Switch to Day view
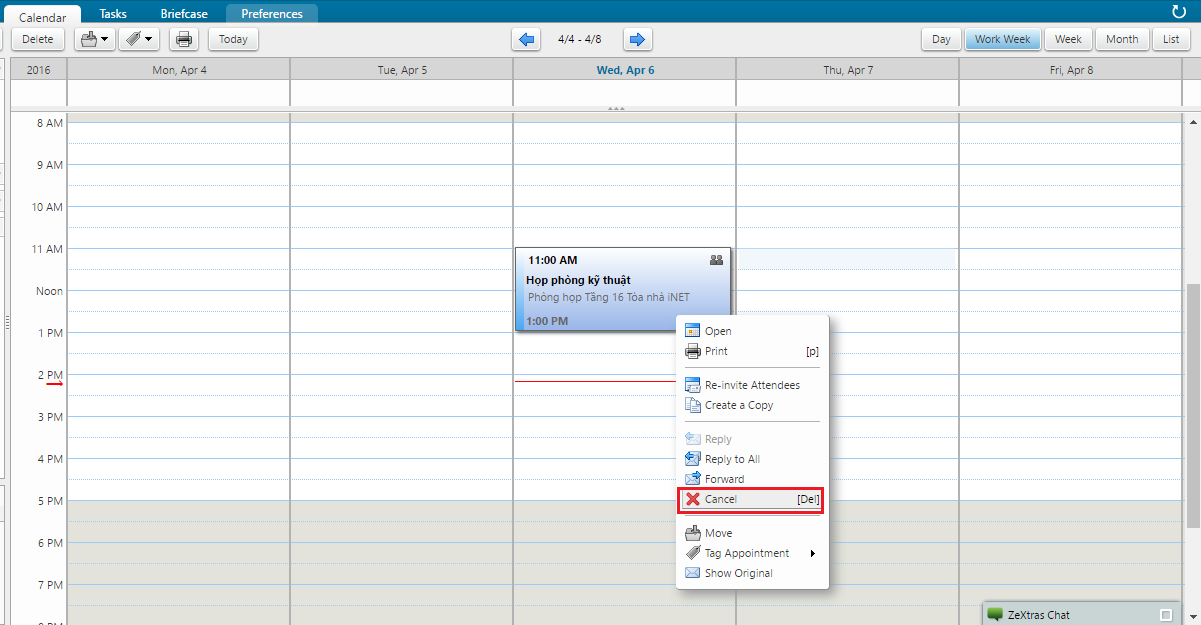This screenshot has width=1201, height=625. (x=941, y=39)
